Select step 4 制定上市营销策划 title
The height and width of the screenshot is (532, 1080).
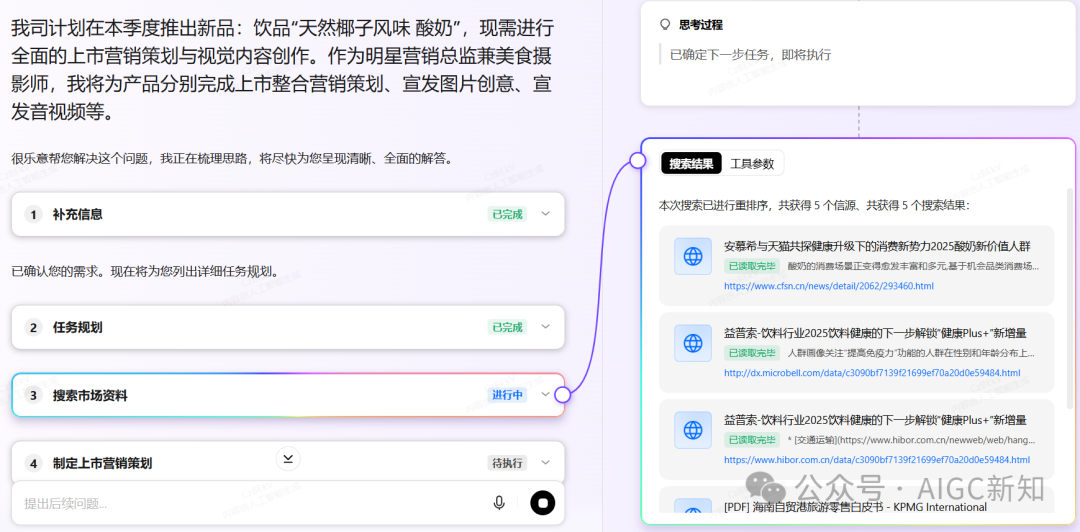(x=103, y=463)
